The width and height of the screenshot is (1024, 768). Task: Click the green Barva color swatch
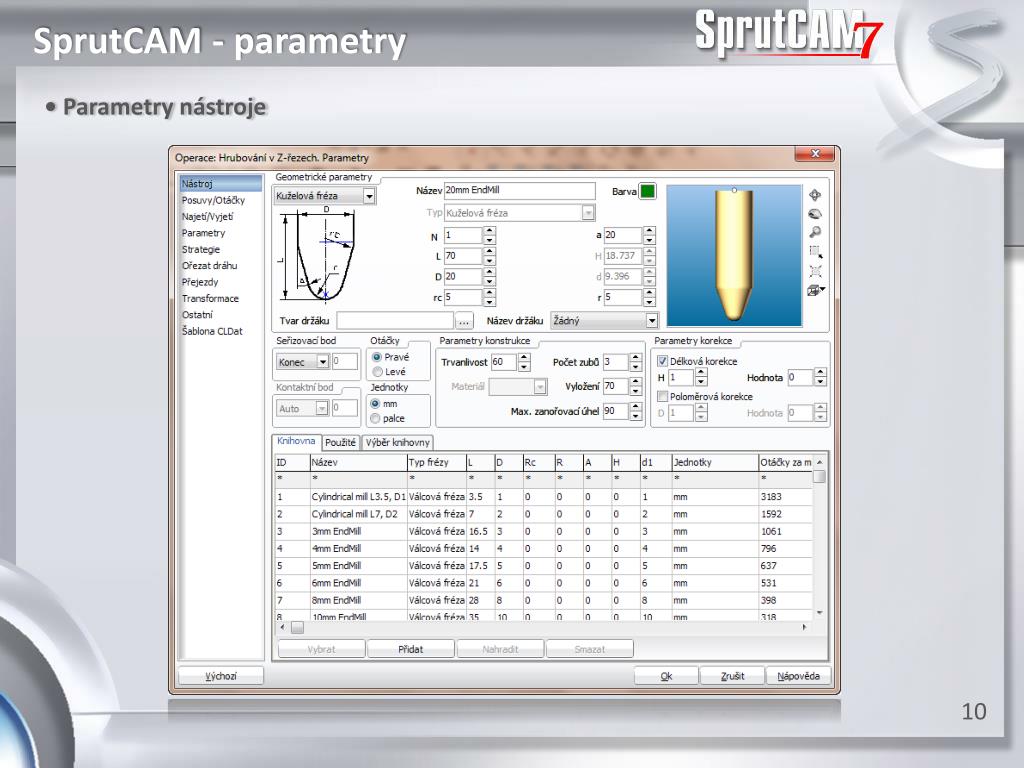pos(647,191)
